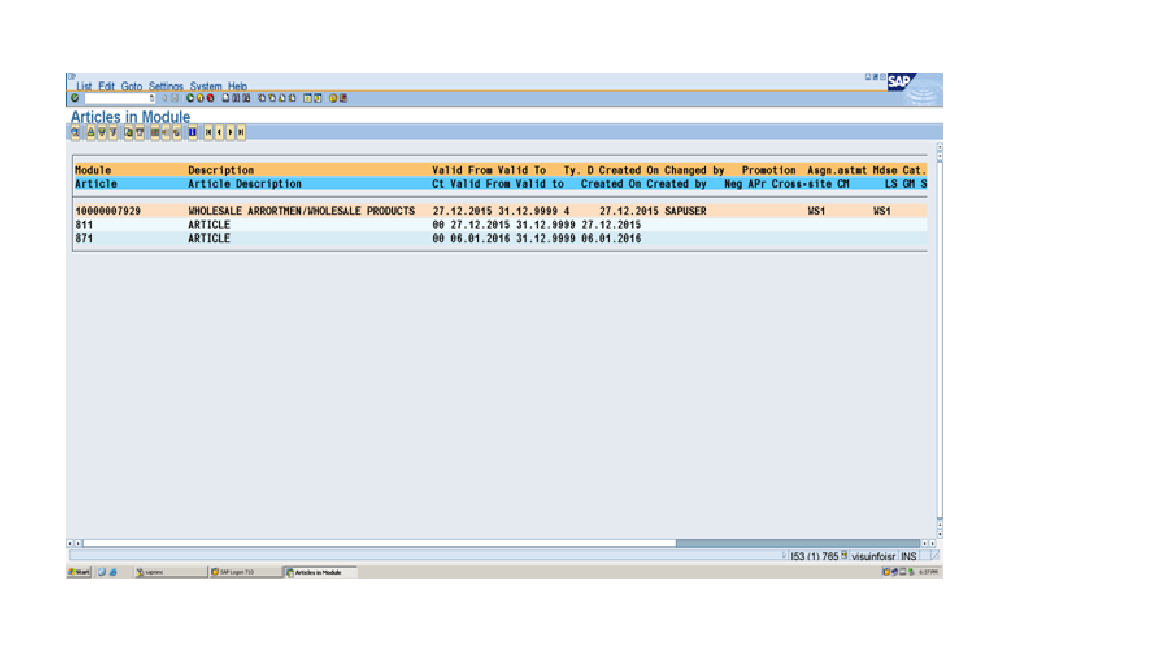Open the System menu

(207, 86)
